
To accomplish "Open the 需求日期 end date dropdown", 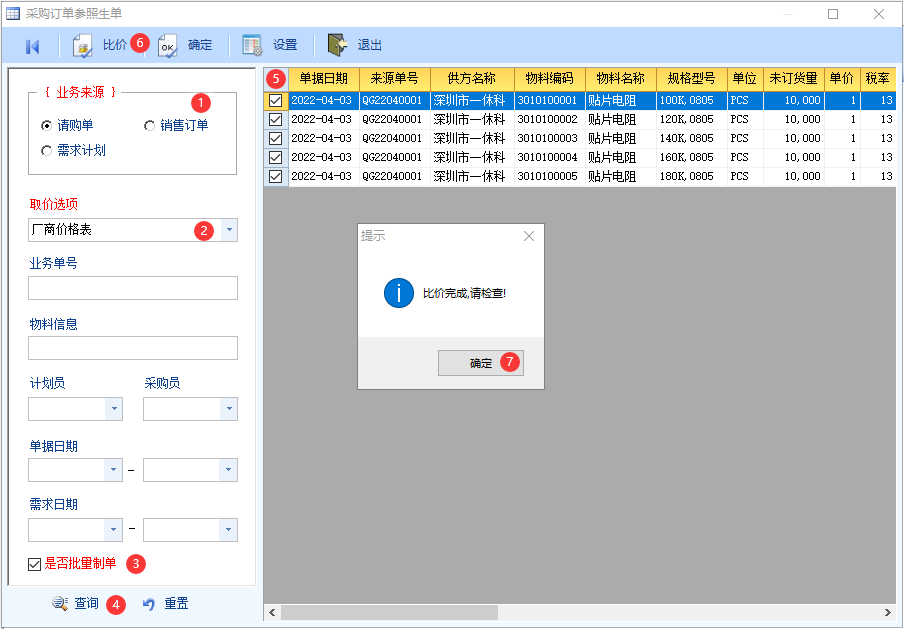I will [229, 530].
